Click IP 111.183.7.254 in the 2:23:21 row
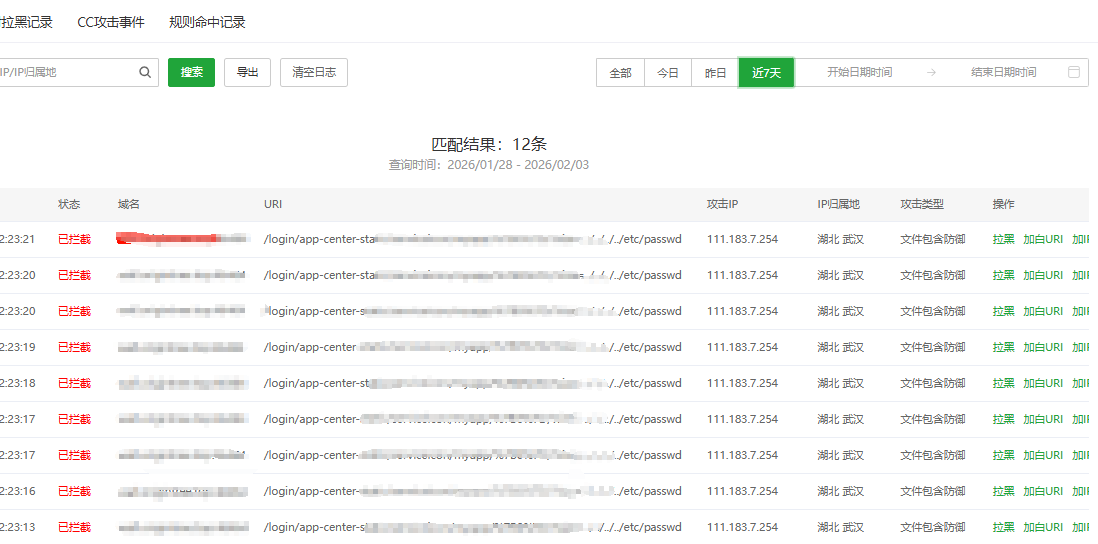The width and height of the screenshot is (1098, 544). (x=742, y=239)
